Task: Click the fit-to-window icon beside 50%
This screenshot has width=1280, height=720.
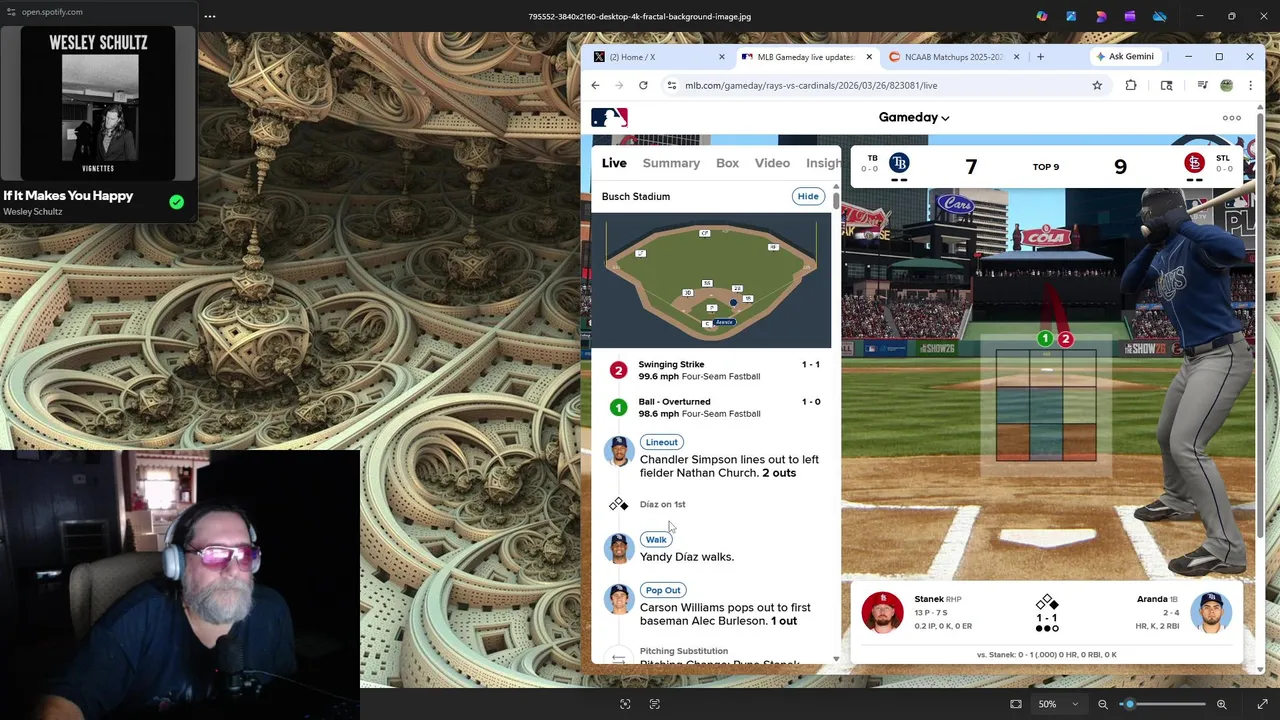Action: click(1016, 704)
